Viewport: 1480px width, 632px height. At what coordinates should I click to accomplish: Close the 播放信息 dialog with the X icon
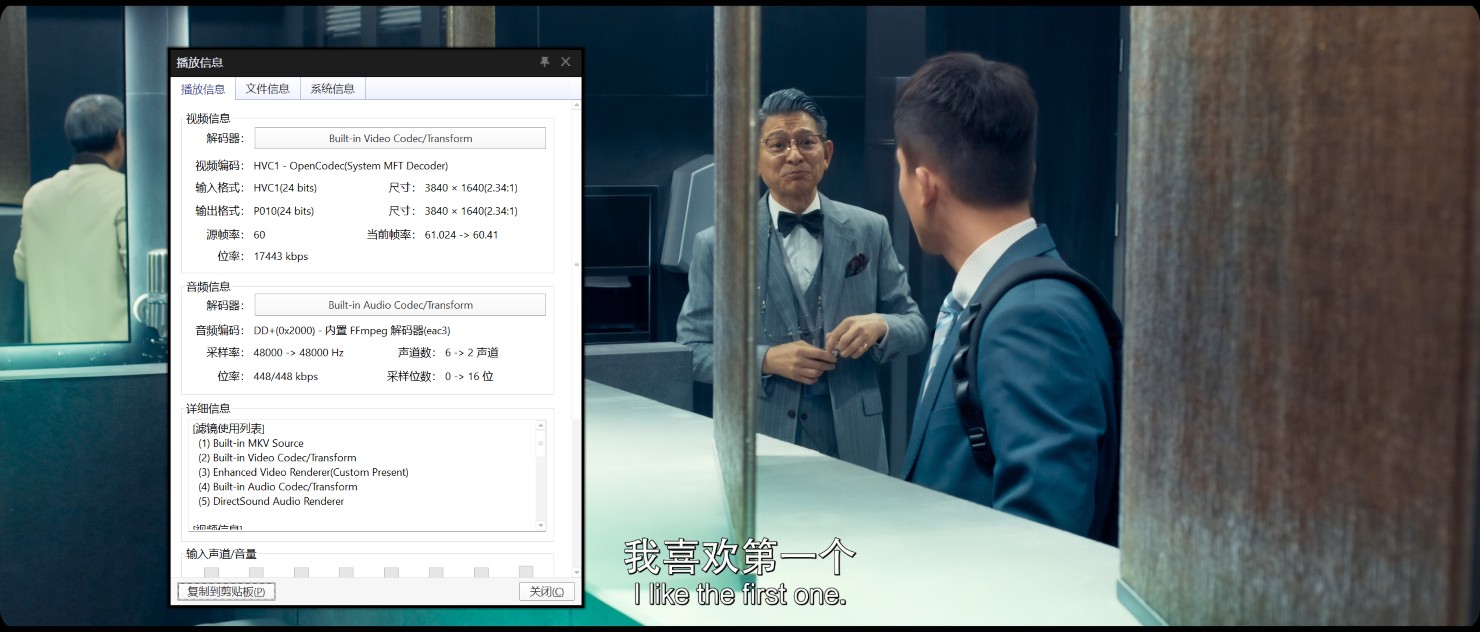click(x=565, y=62)
